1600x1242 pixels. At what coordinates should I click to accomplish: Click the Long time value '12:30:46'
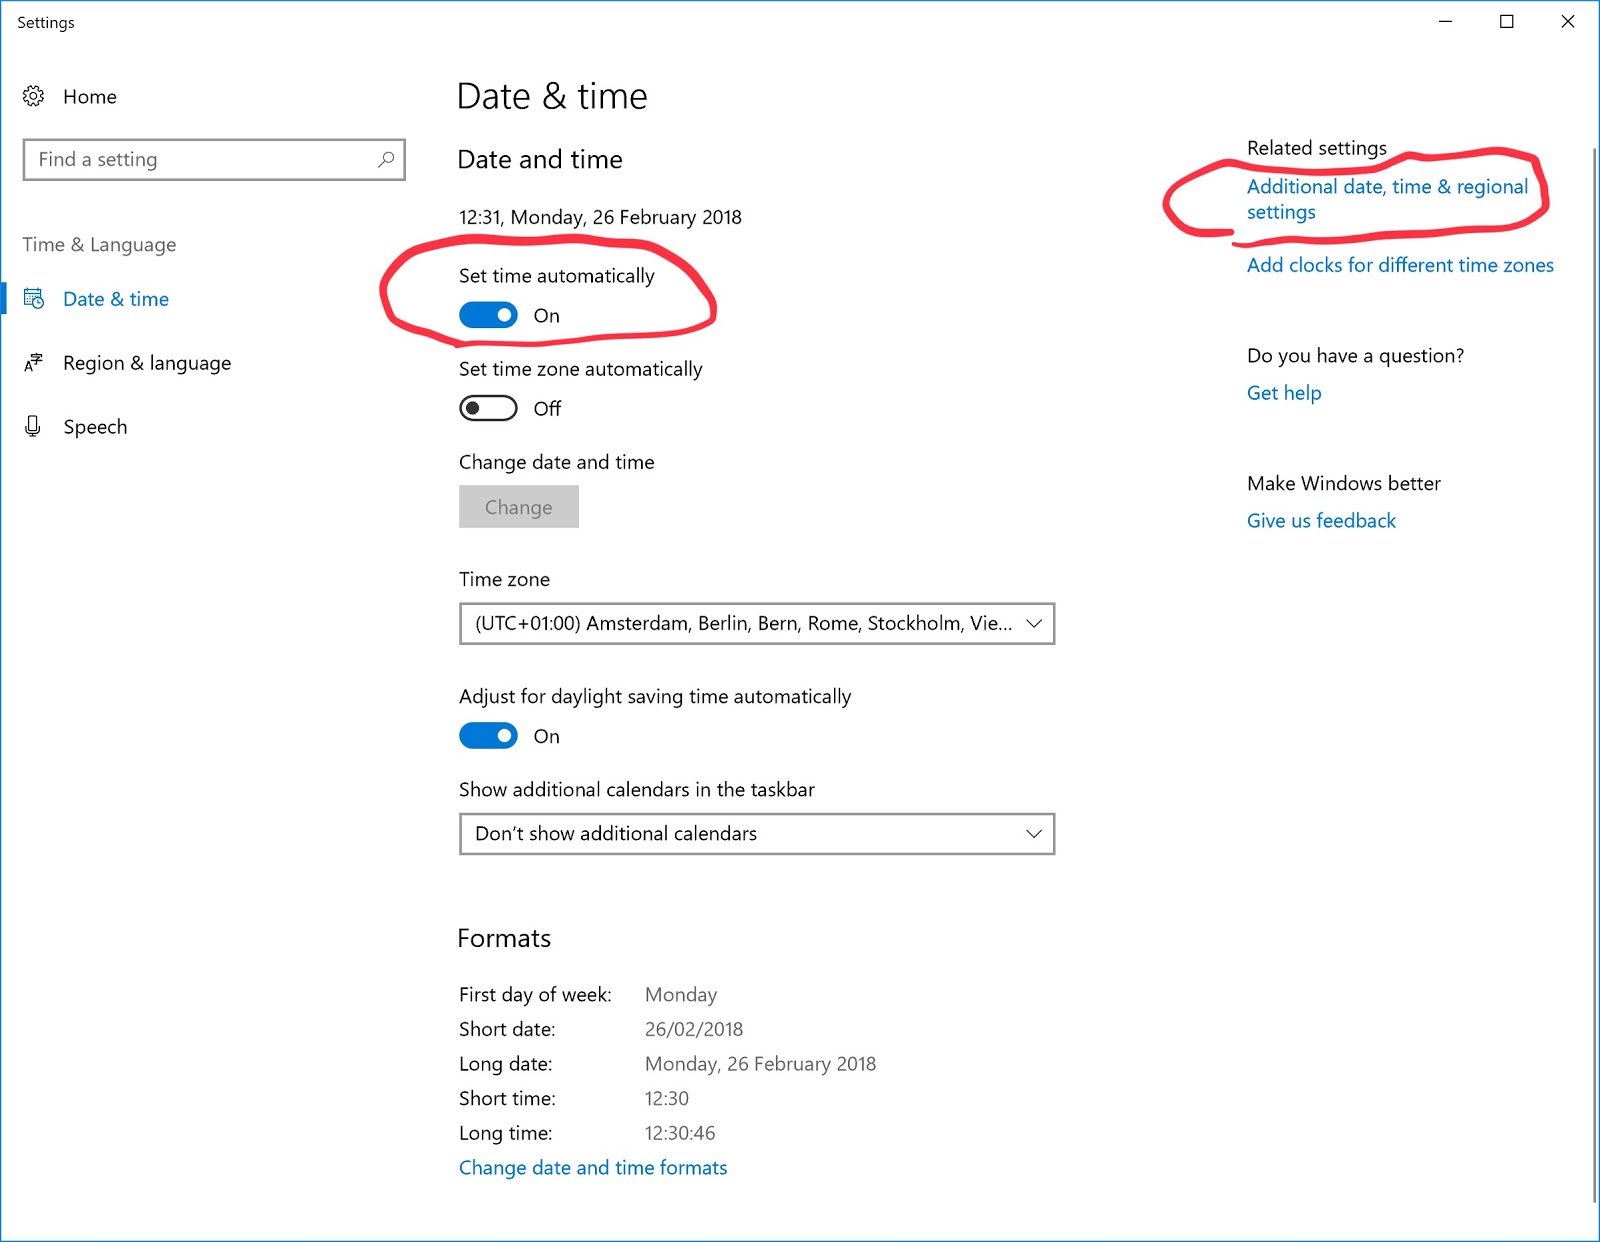click(680, 1133)
